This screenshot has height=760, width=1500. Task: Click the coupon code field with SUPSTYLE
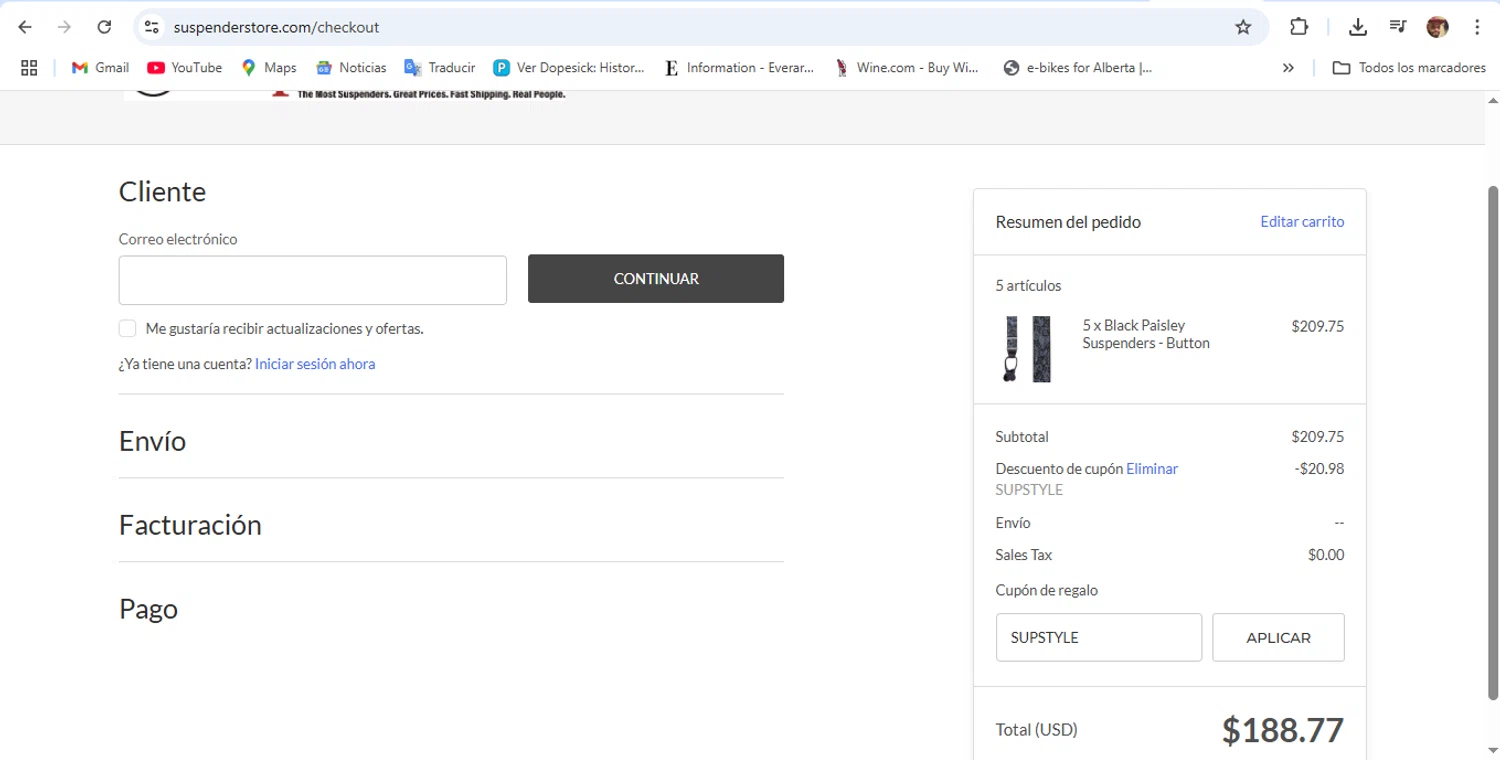pyautogui.click(x=1099, y=637)
